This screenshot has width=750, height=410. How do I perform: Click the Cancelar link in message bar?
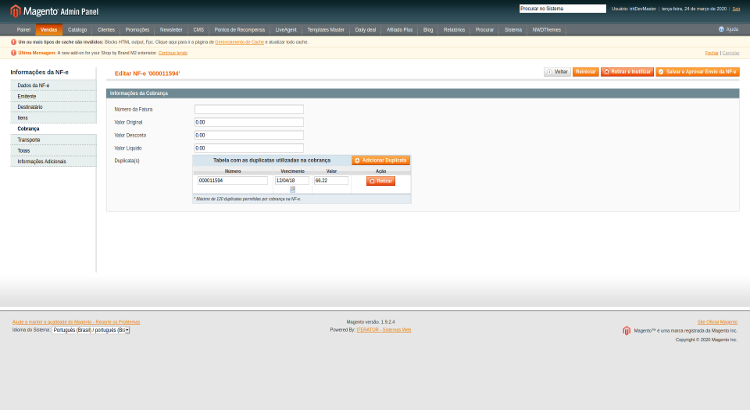730,53
